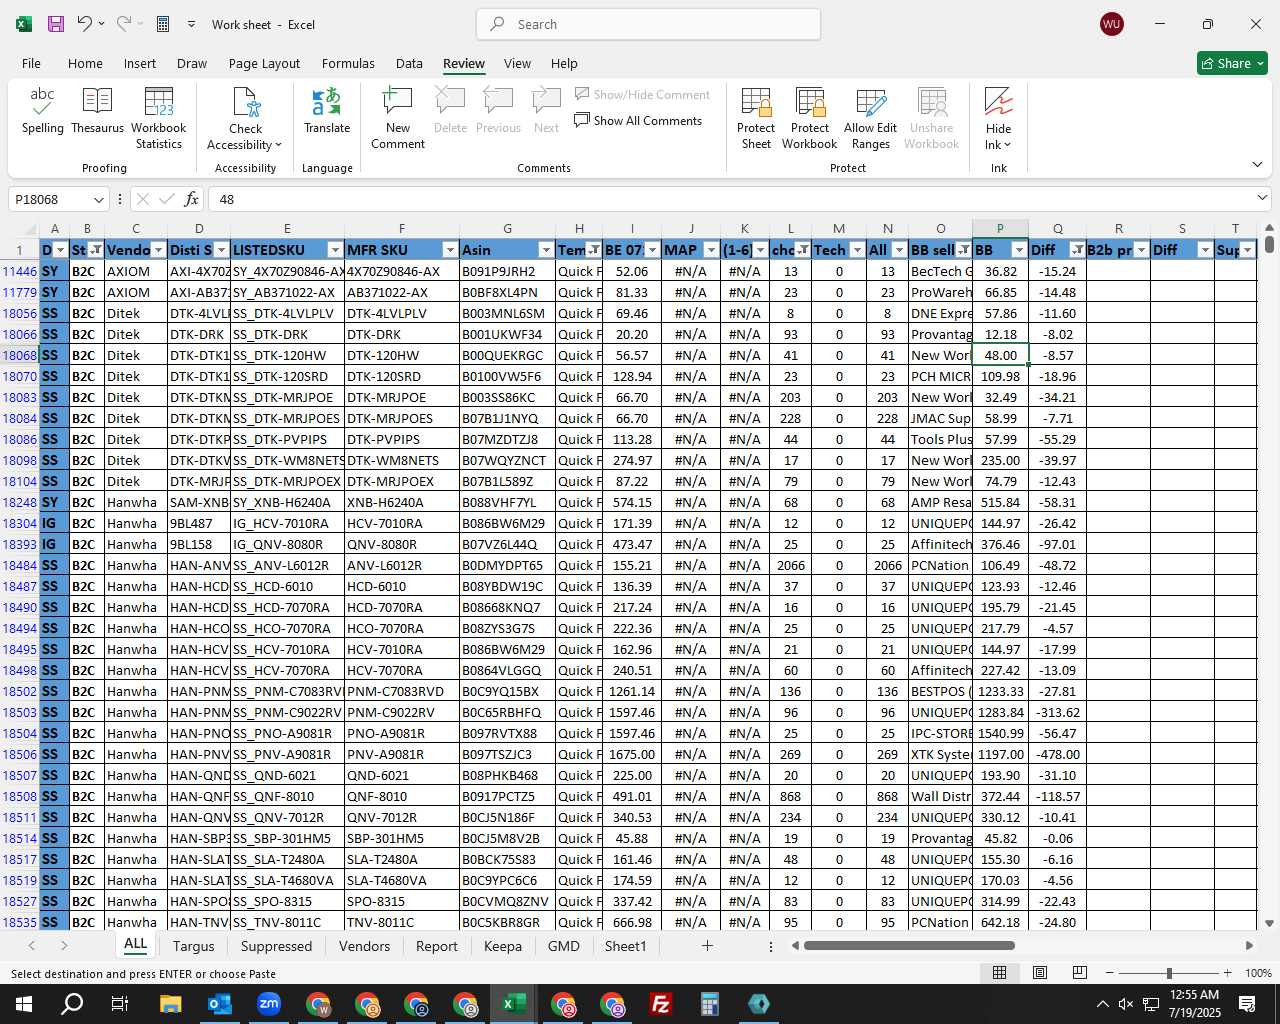Viewport: 1280px width, 1024px height.
Task: Select column P header
Action: (x=1000, y=229)
